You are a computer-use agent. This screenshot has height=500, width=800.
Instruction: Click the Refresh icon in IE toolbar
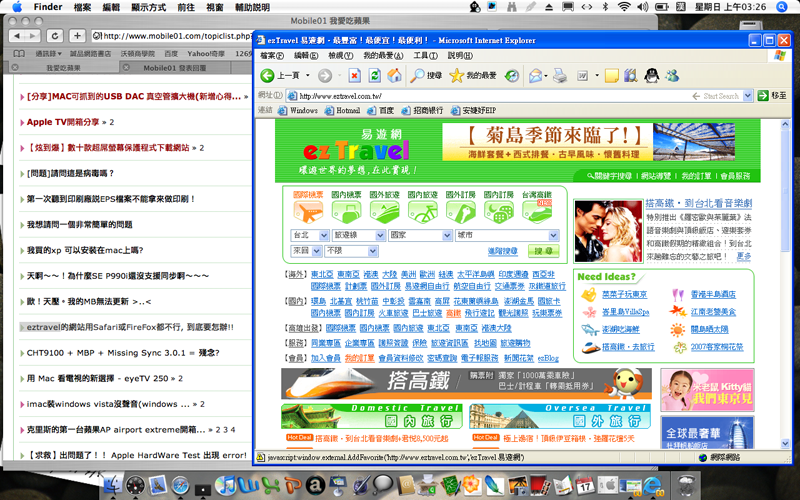374,76
